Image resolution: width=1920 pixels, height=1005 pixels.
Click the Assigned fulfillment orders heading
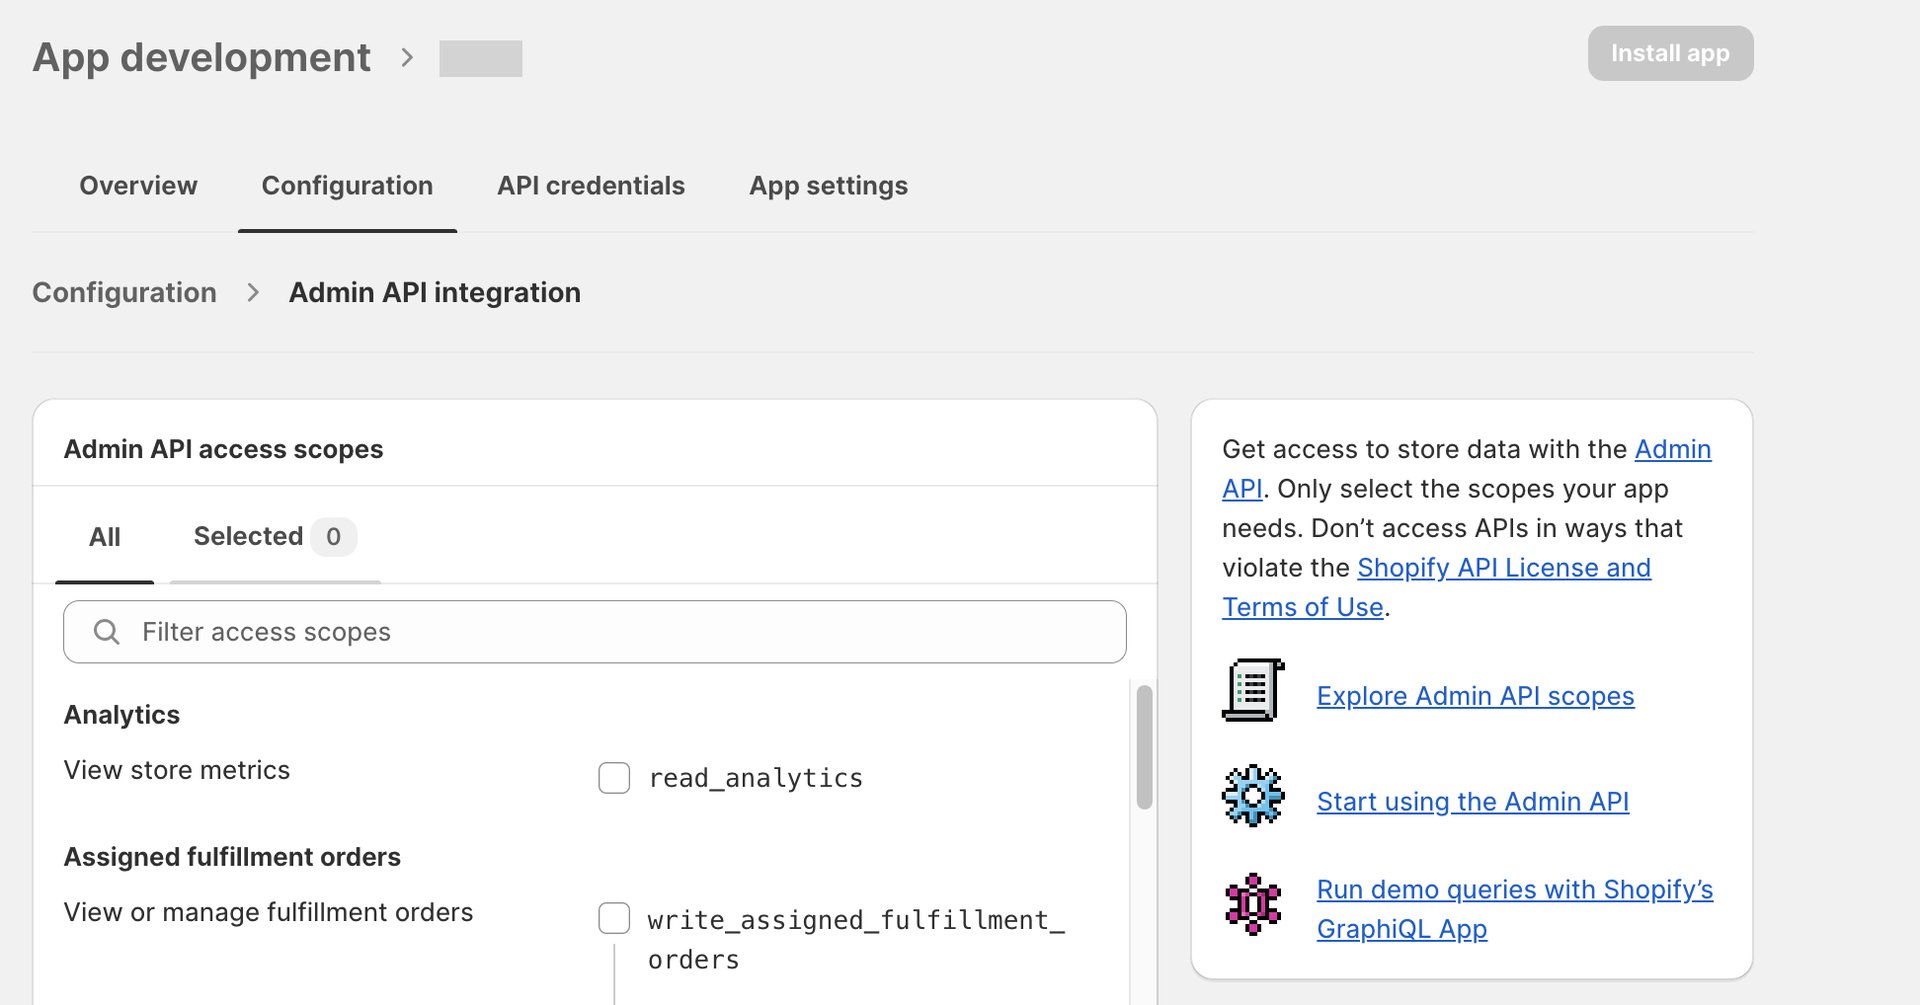click(232, 857)
